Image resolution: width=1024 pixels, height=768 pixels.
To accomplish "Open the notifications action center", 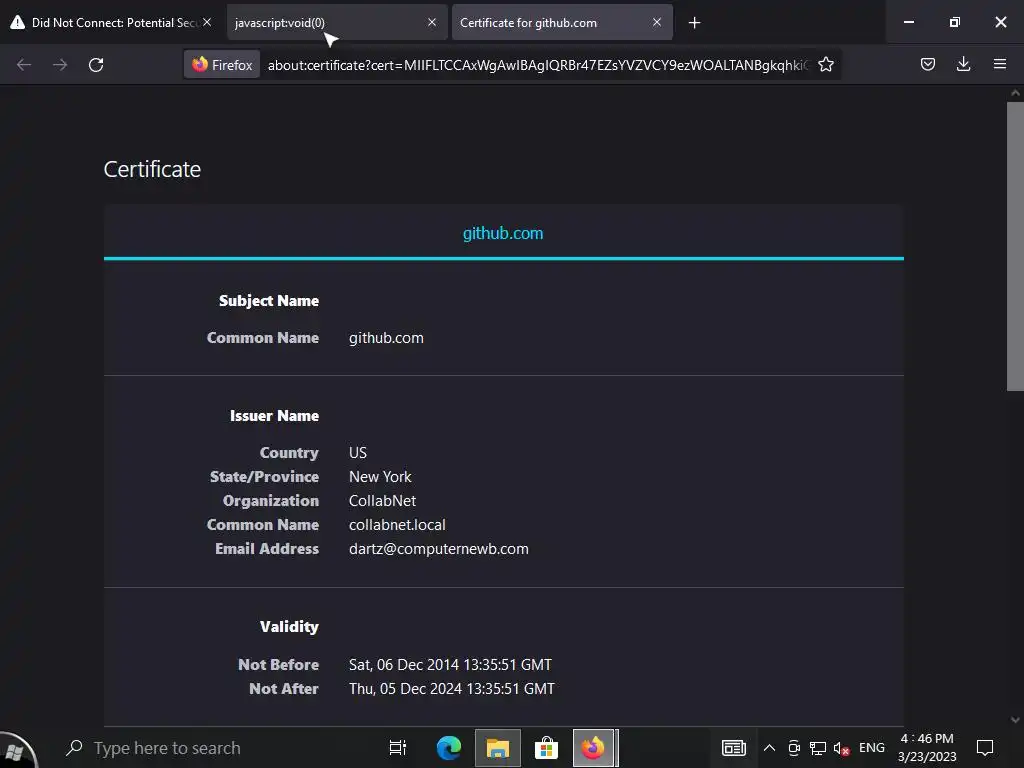I will (x=985, y=748).
